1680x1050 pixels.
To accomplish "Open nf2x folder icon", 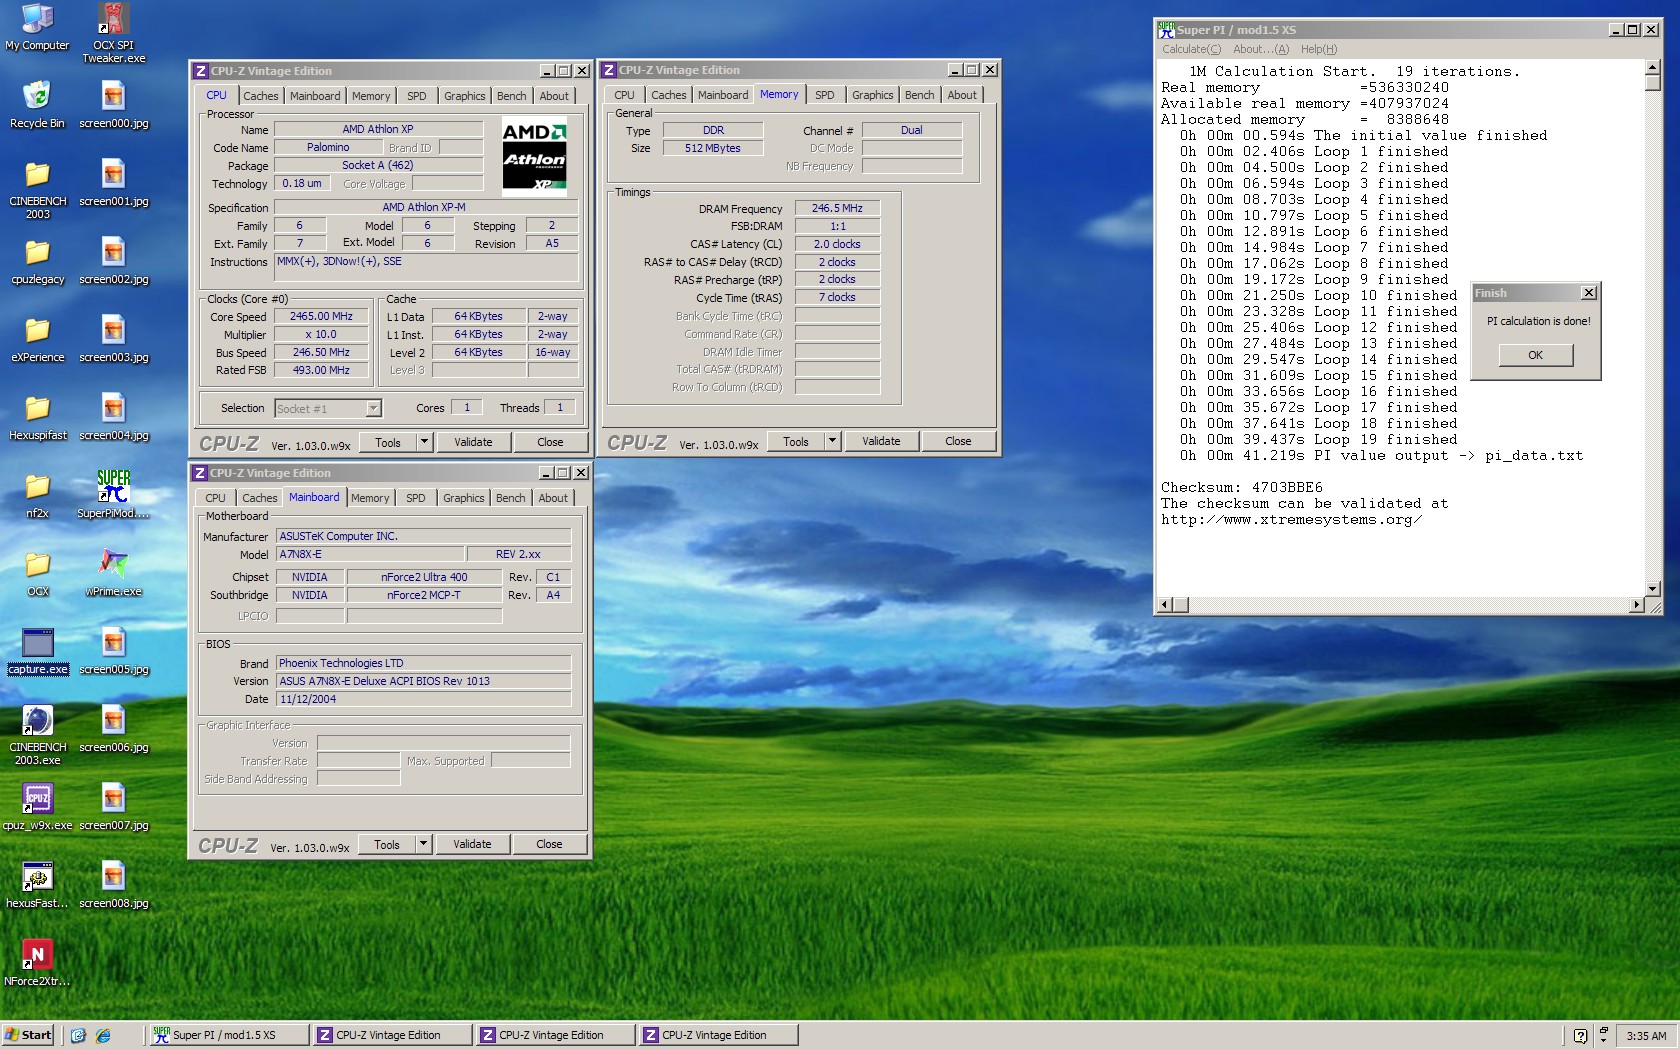I will (x=37, y=495).
